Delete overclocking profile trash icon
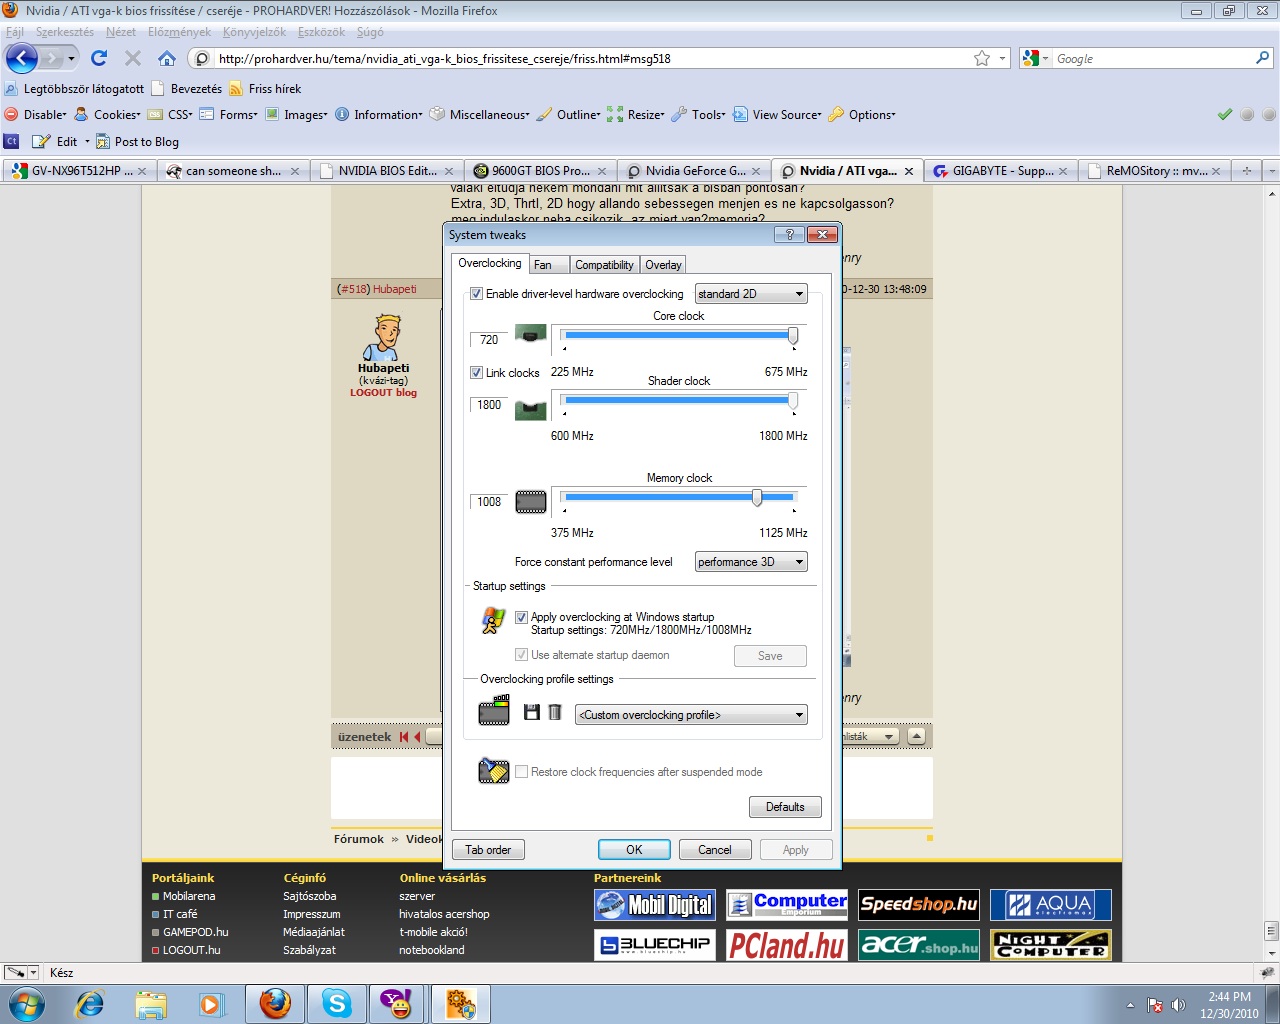 [x=555, y=712]
